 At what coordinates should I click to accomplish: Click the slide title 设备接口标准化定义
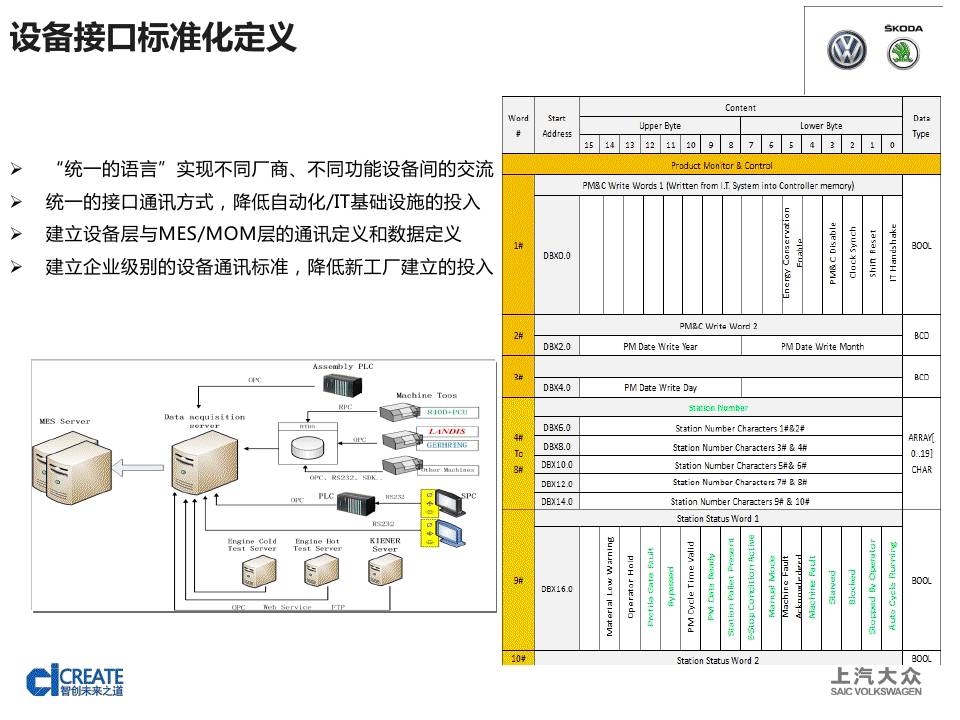(x=153, y=38)
